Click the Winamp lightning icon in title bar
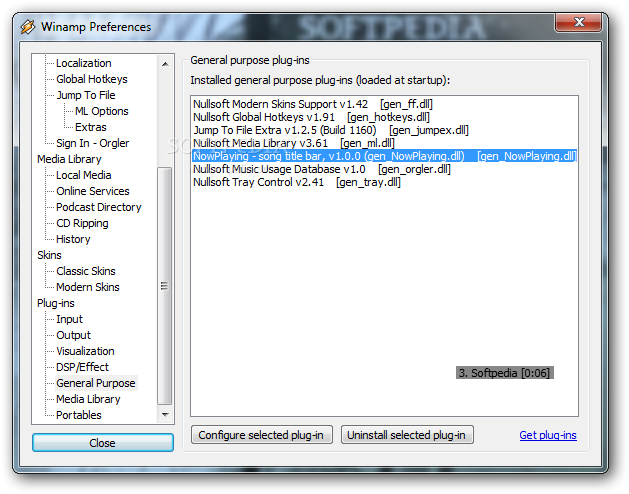 click(28, 27)
